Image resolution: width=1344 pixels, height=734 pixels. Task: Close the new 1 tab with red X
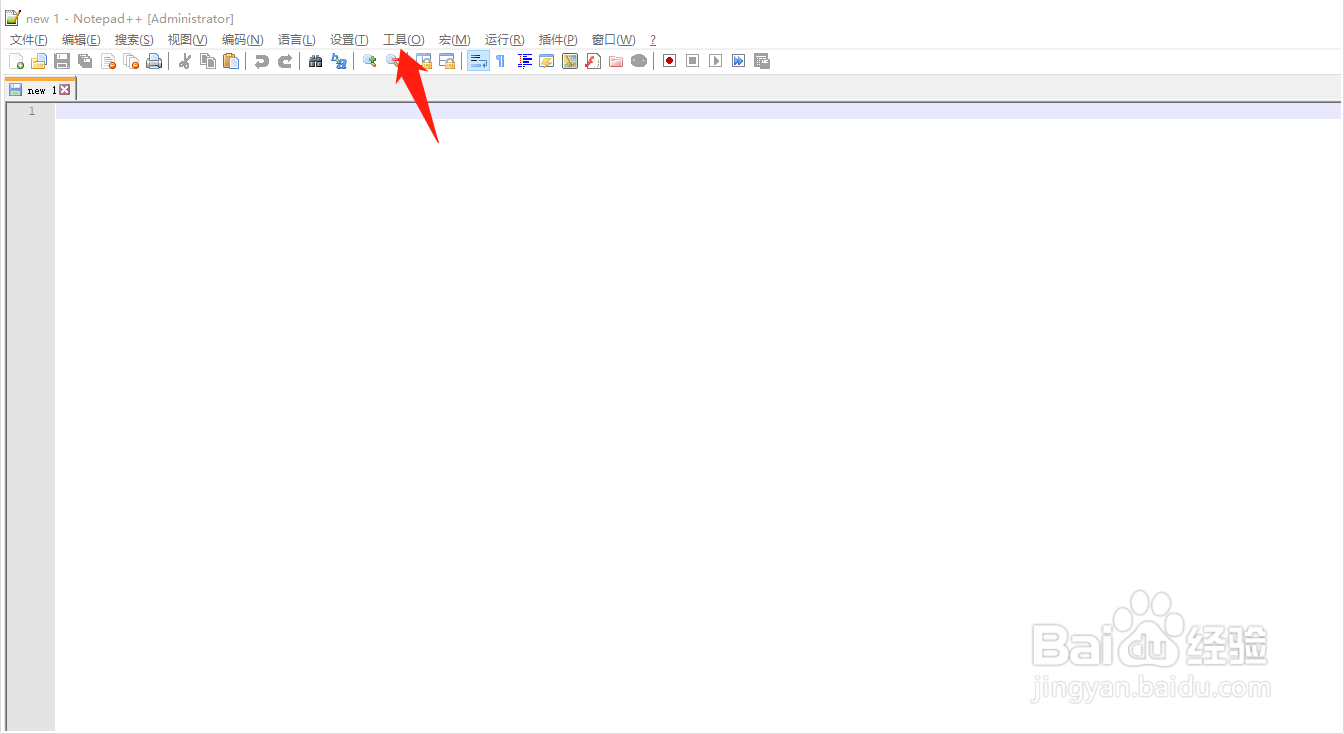coord(65,90)
